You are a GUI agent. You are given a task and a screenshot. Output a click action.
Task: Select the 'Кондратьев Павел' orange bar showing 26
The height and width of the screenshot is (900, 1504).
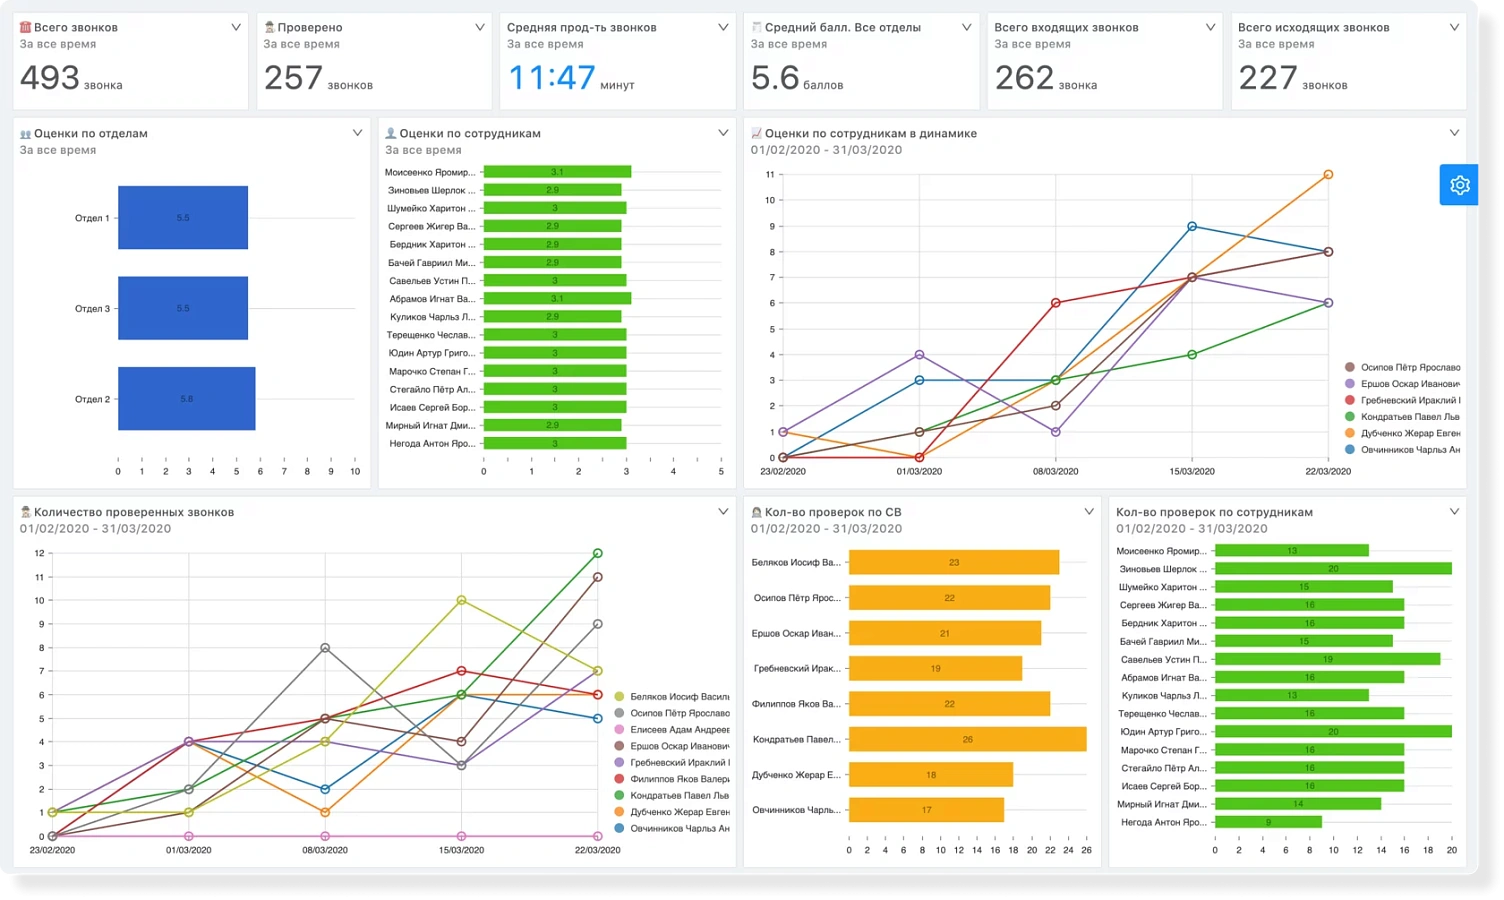pos(968,740)
